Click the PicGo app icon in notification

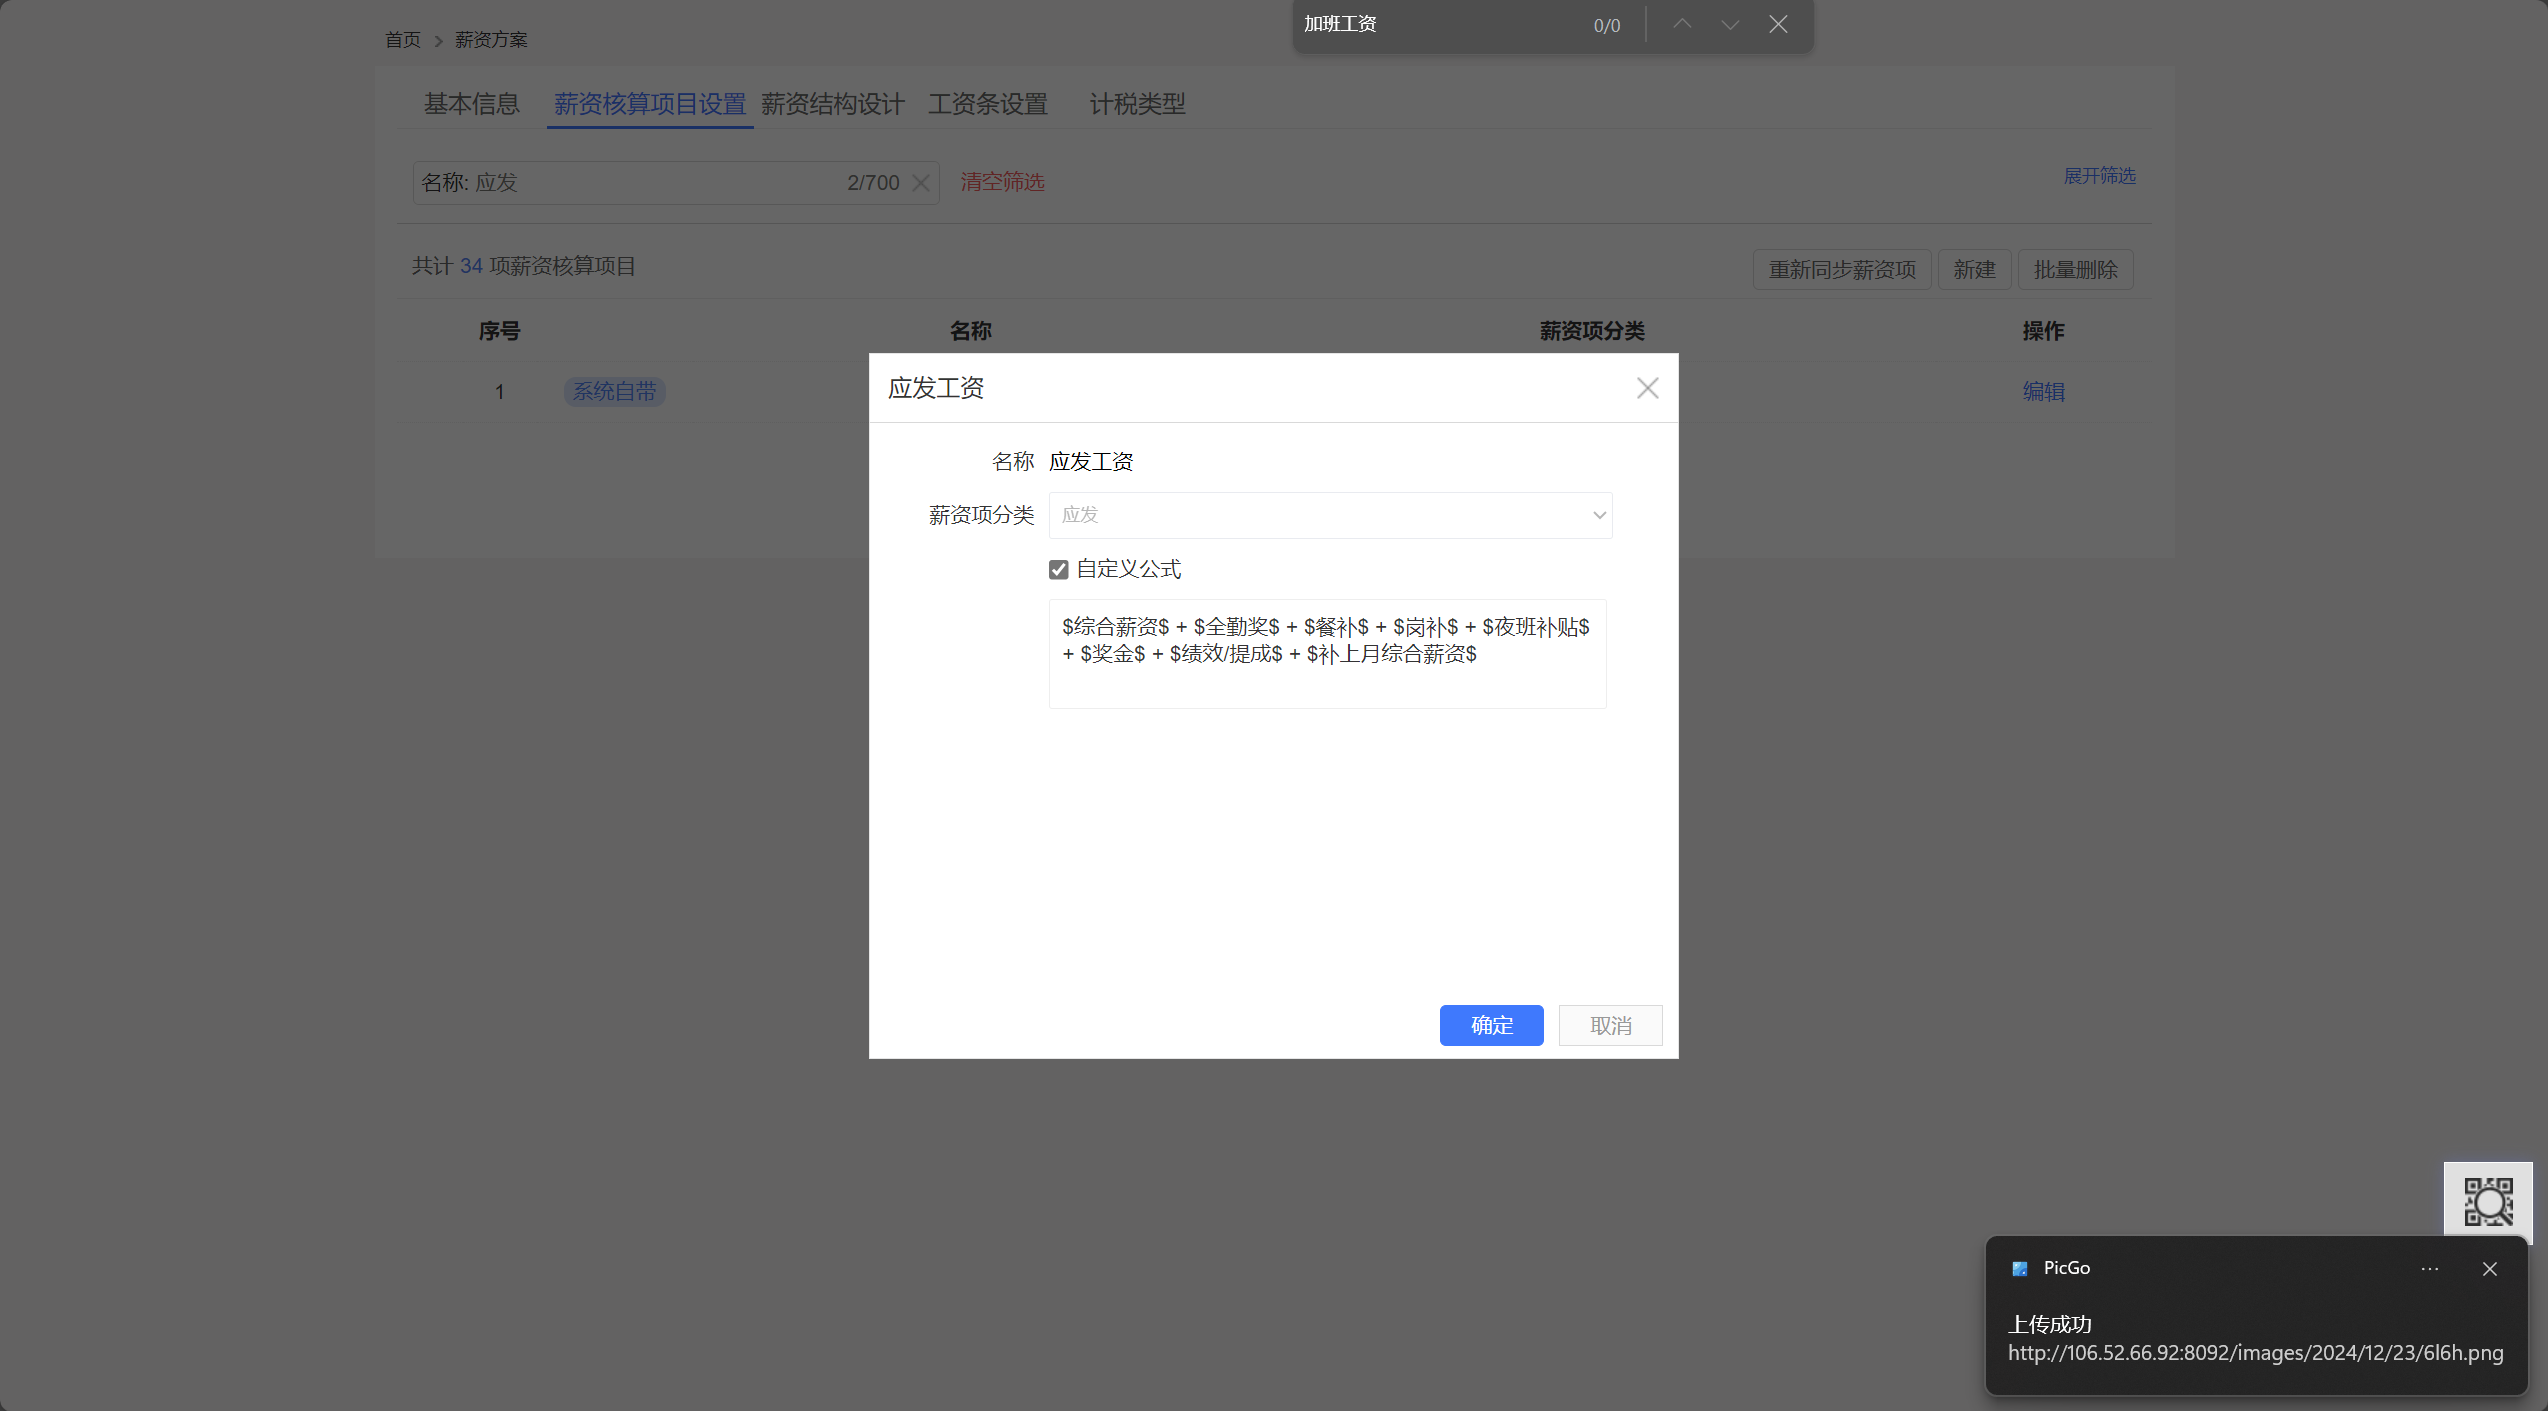click(2019, 1269)
